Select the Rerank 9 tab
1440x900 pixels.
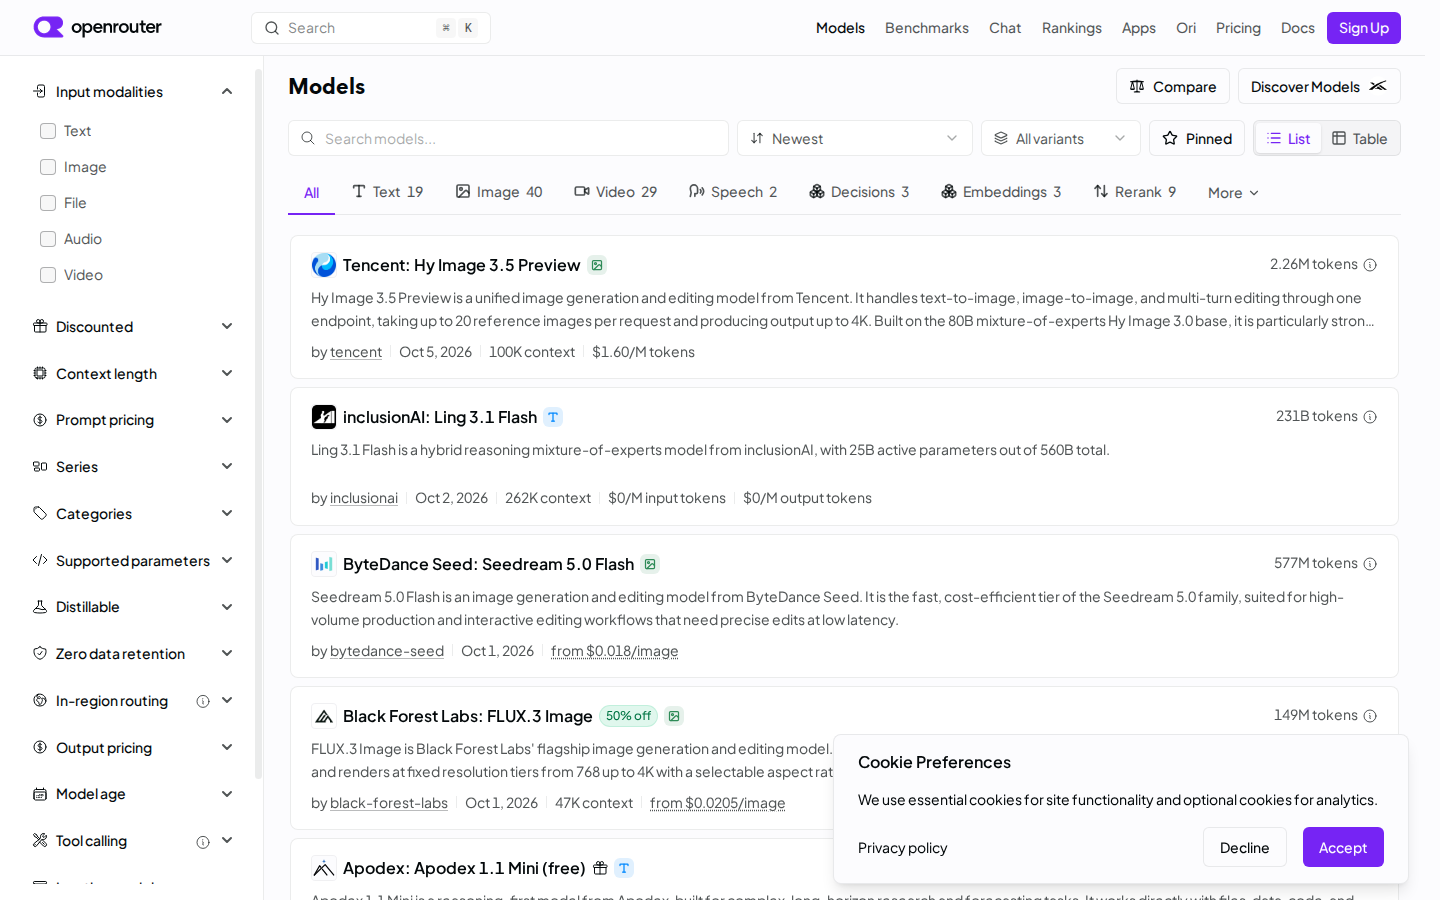[1135, 192]
